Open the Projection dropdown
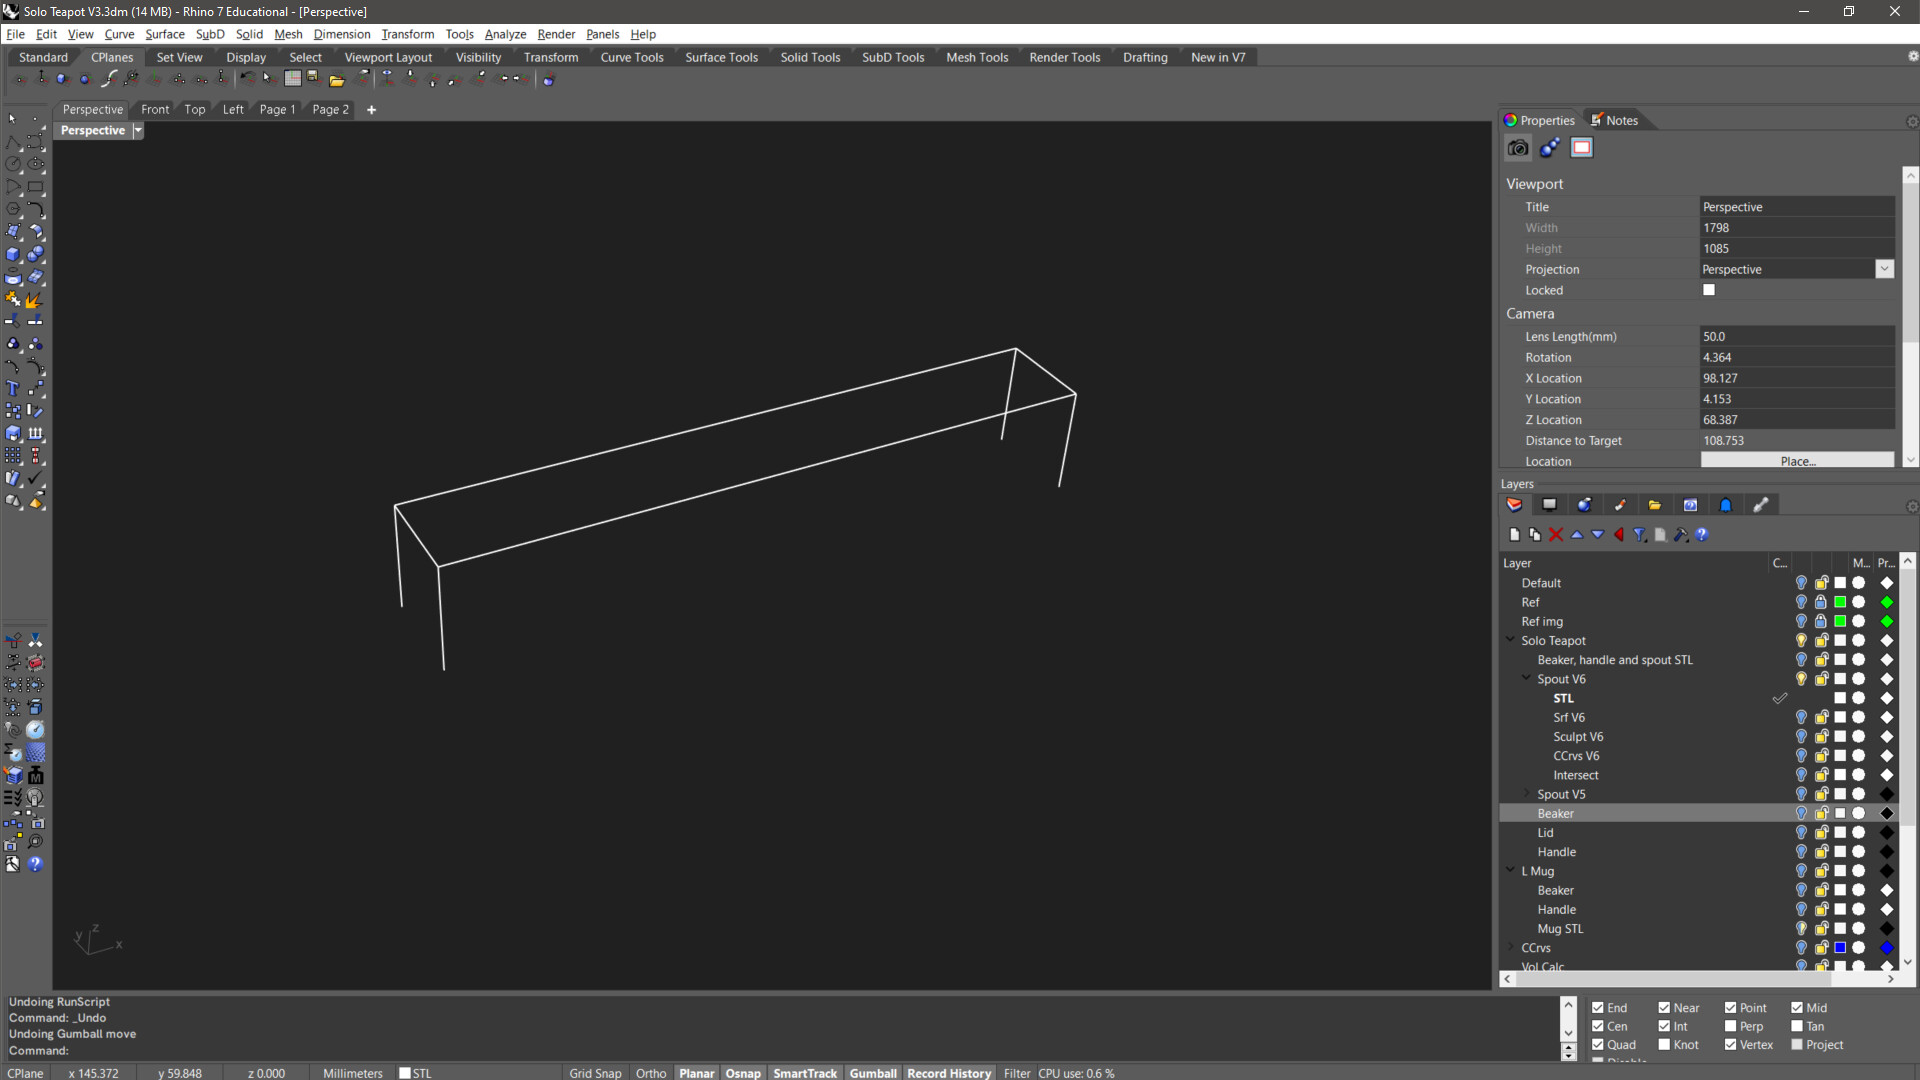This screenshot has width=1920, height=1080. point(1884,269)
